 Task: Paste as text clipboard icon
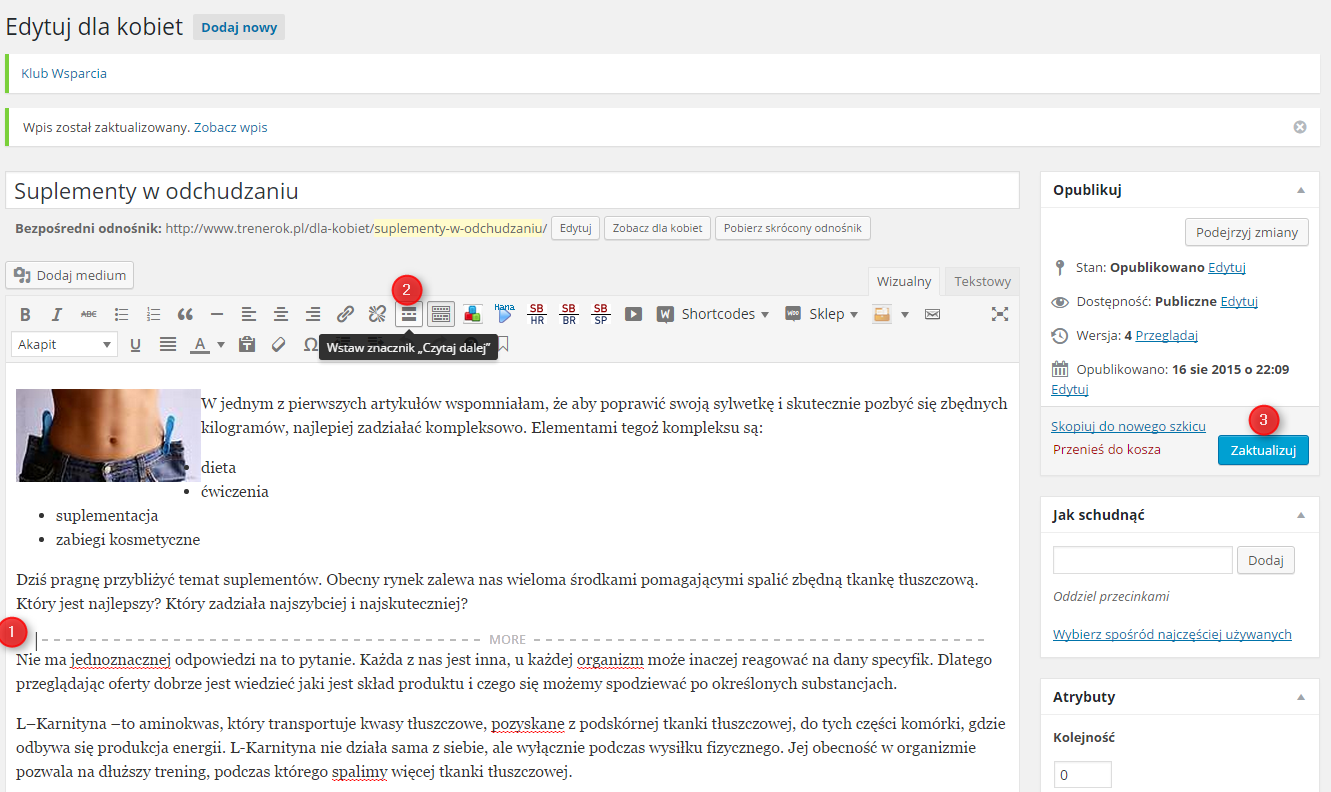(x=247, y=344)
